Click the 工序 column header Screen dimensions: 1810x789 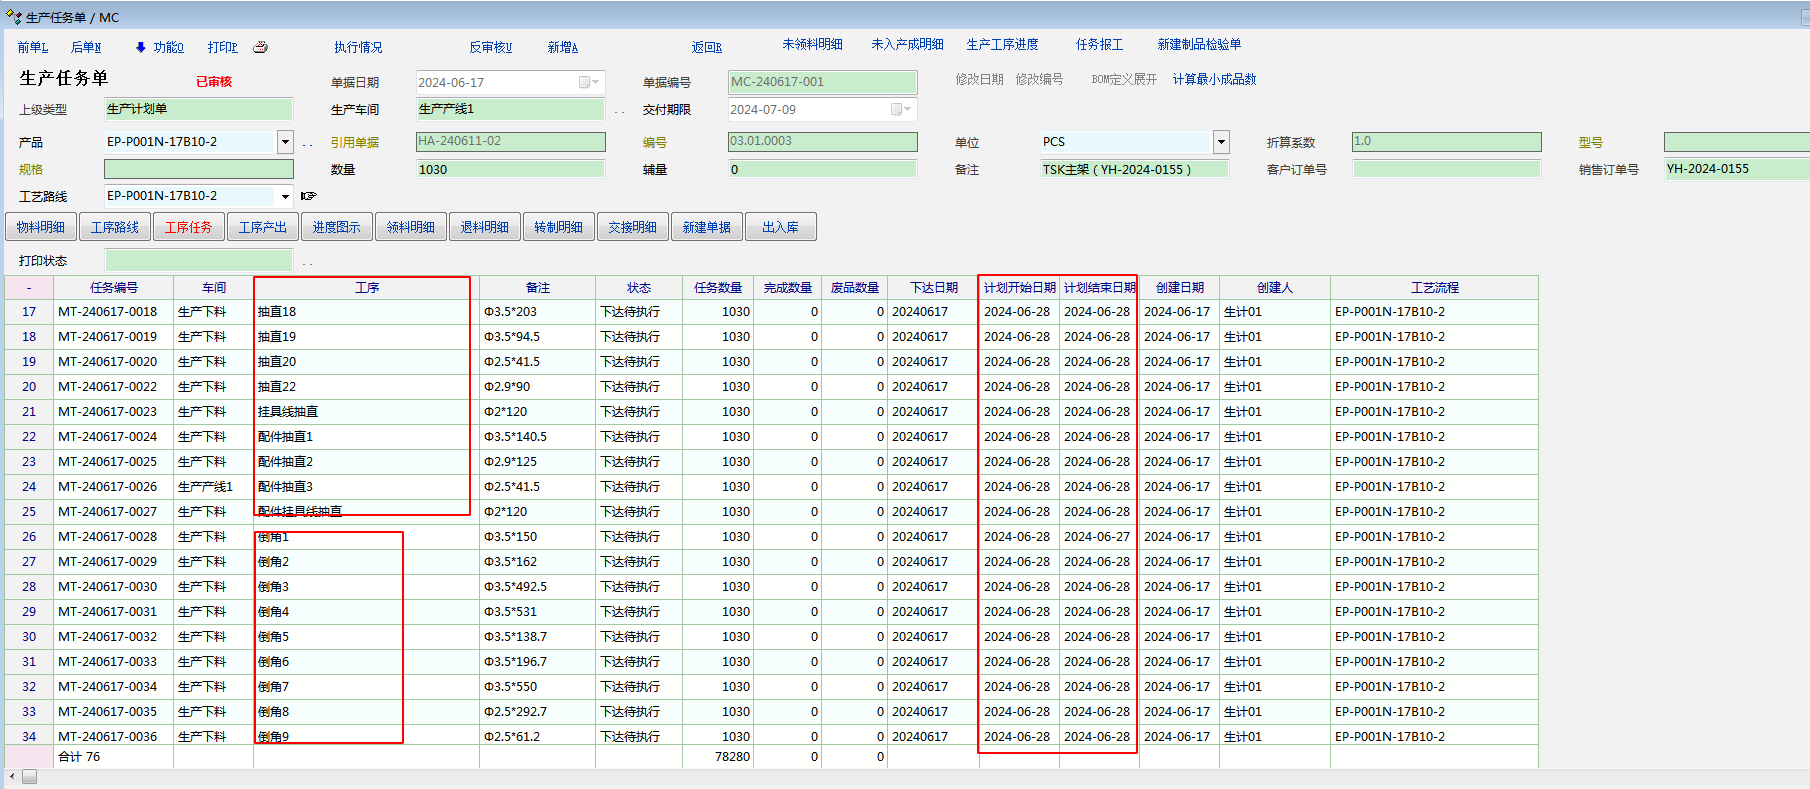click(366, 287)
